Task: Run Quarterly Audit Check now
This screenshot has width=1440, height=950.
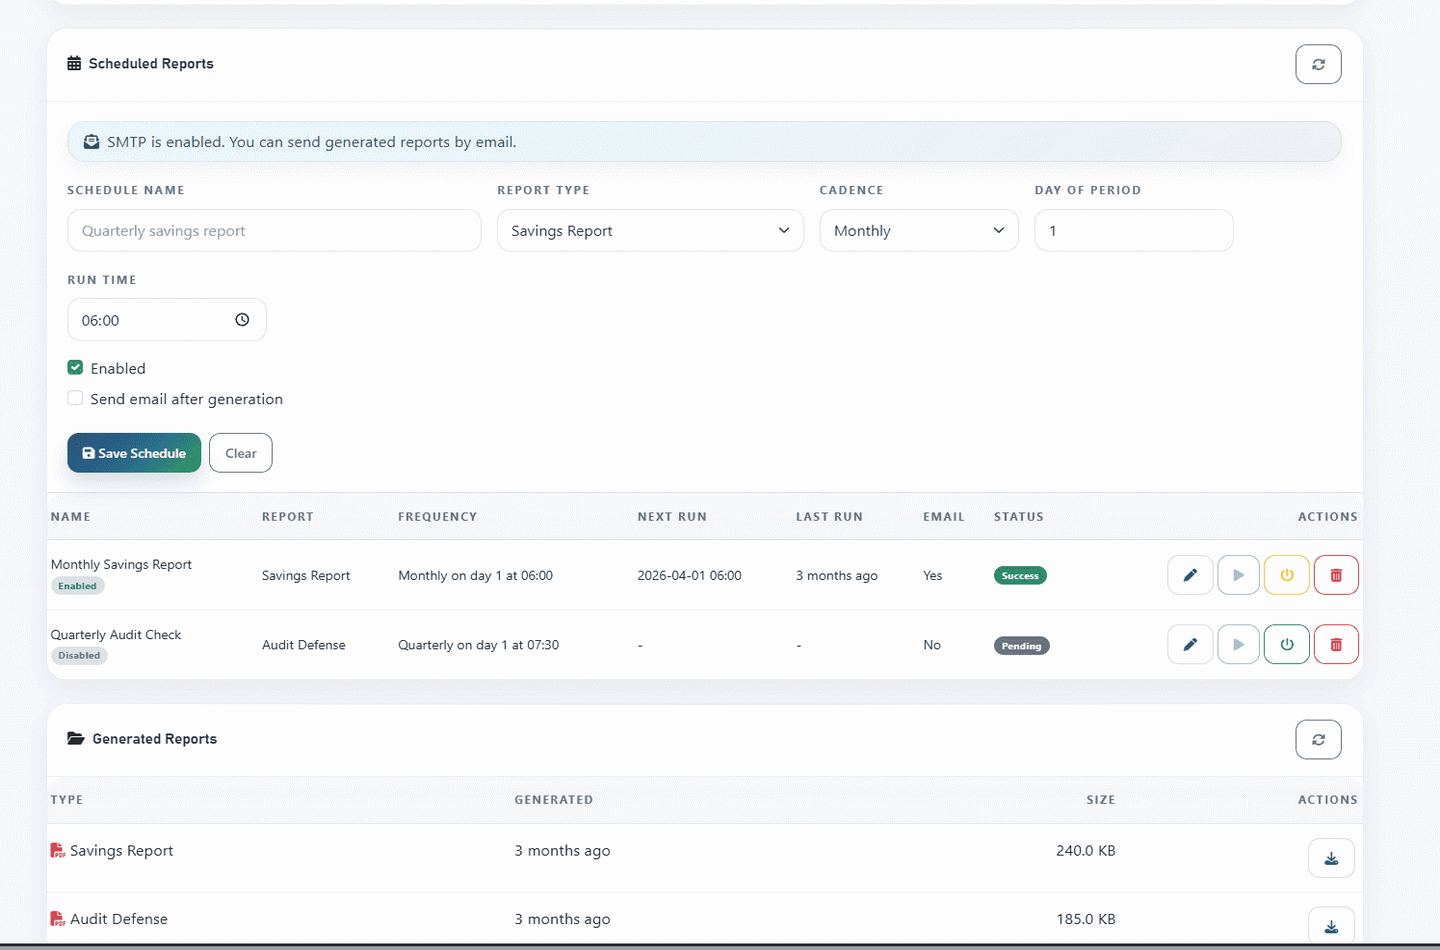Action: point(1238,645)
